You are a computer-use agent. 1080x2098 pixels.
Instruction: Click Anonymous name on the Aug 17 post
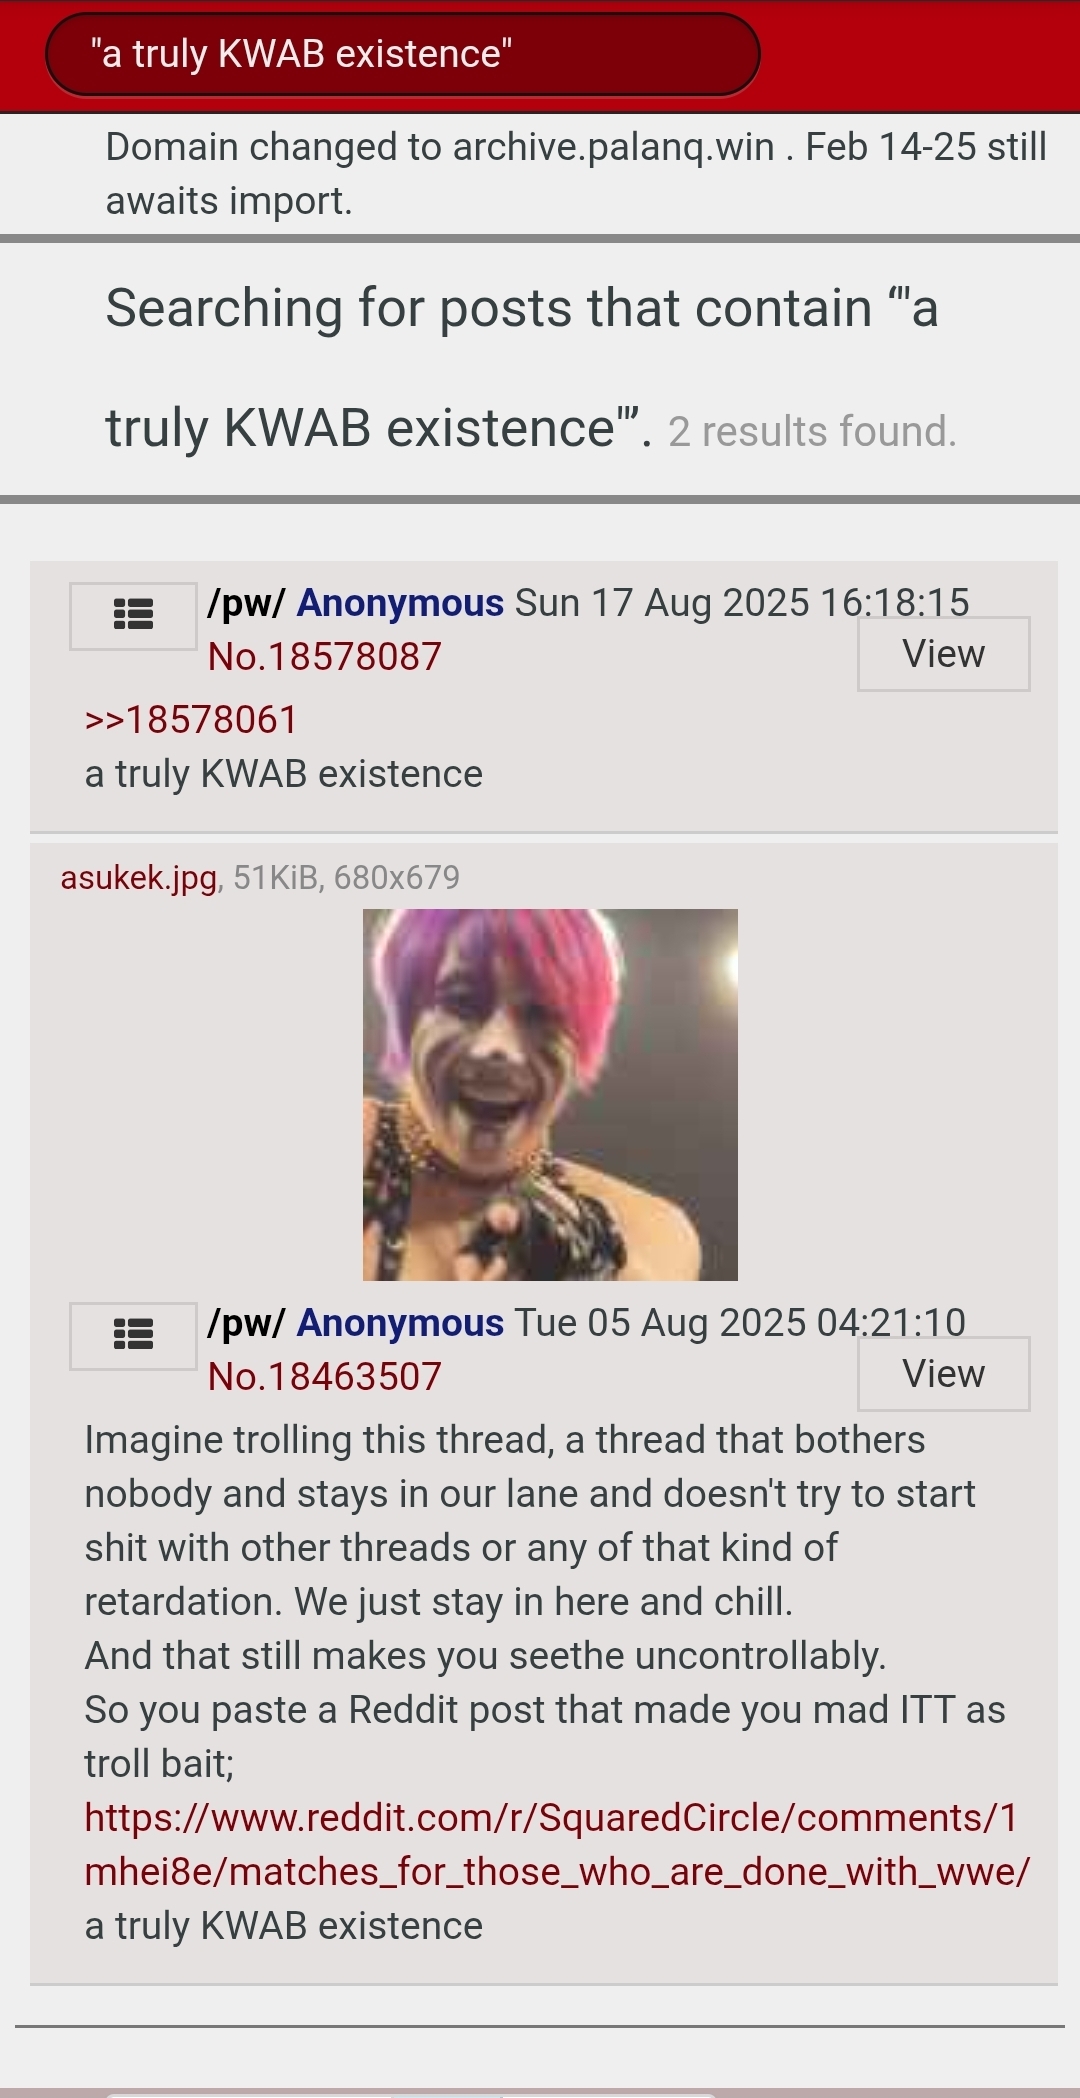400,603
